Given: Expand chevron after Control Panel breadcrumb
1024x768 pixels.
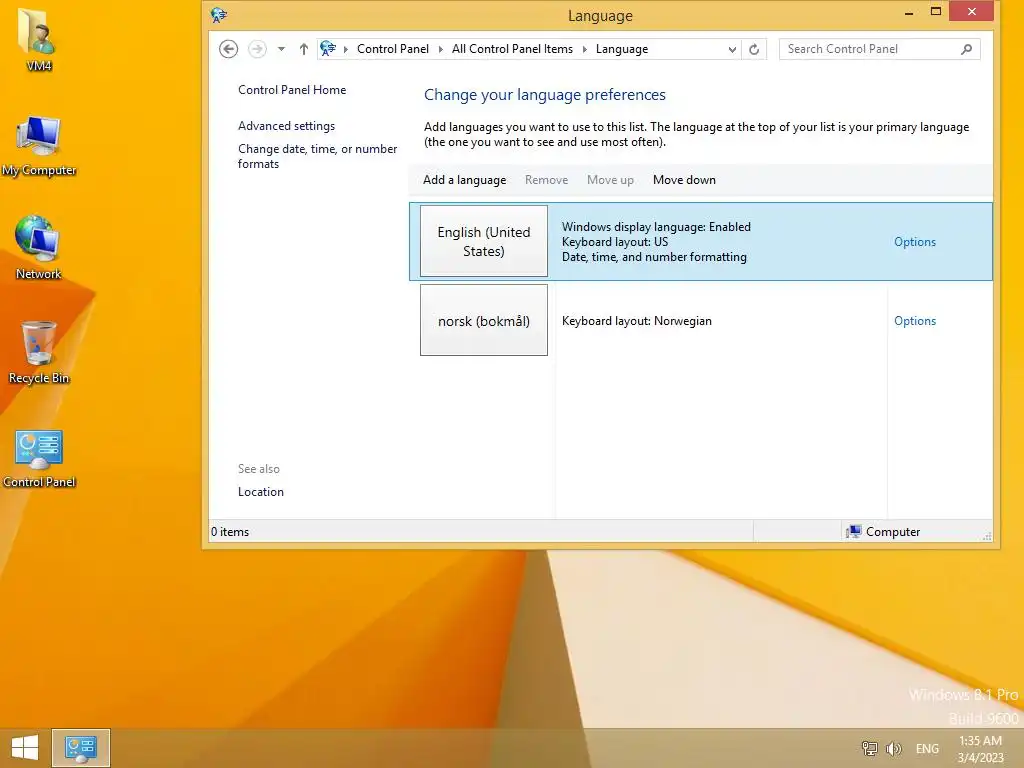Looking at the screenshot, I should click(x=440, y=49).
